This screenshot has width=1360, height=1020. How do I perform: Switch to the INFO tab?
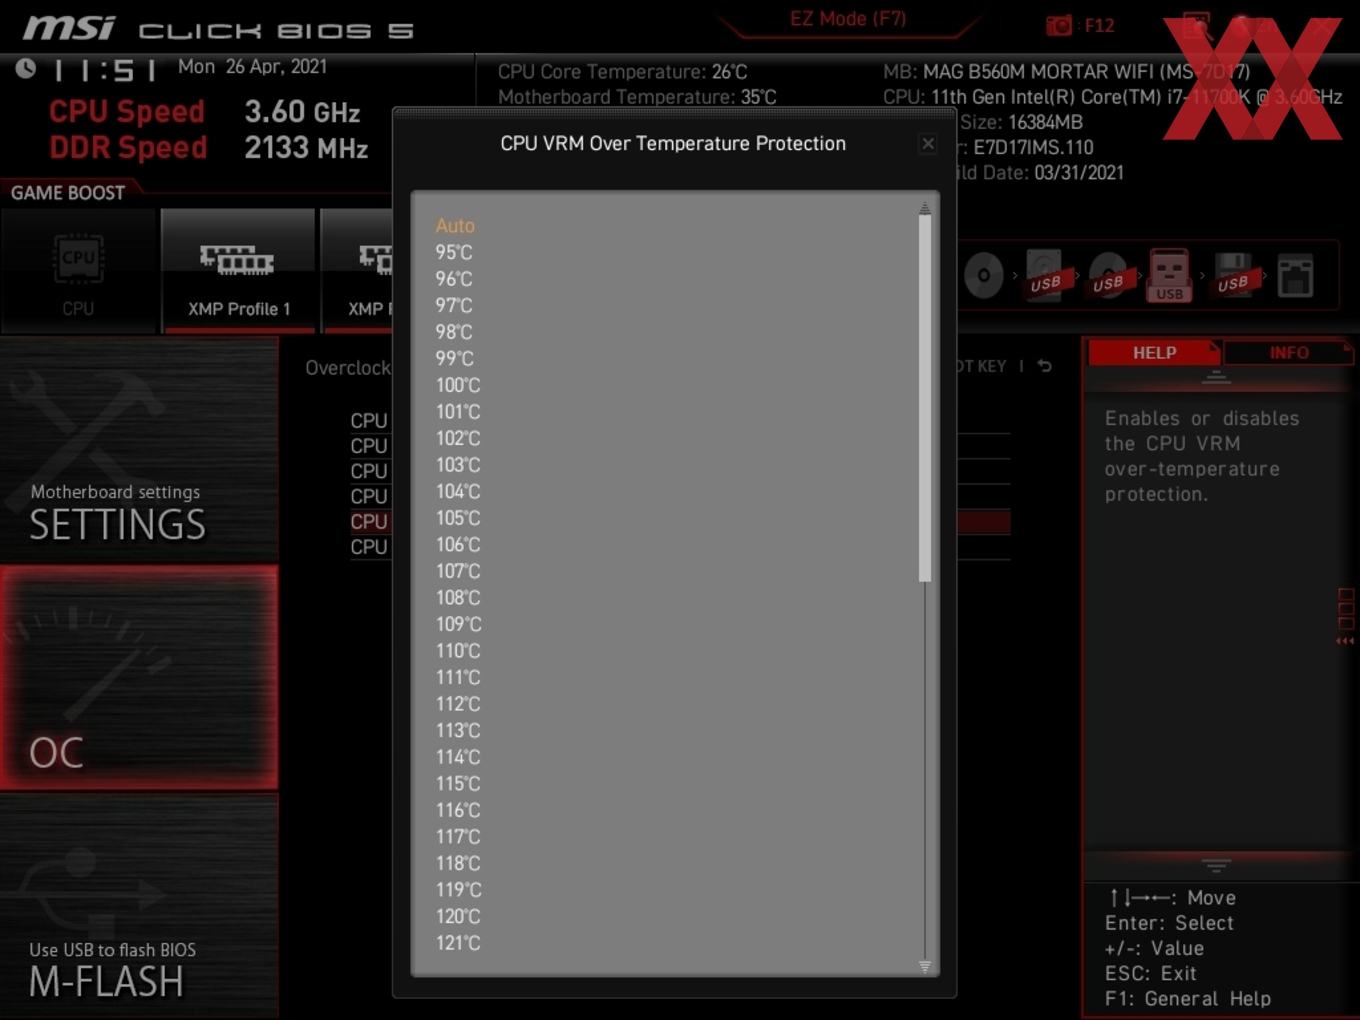tap(1289, 353)
